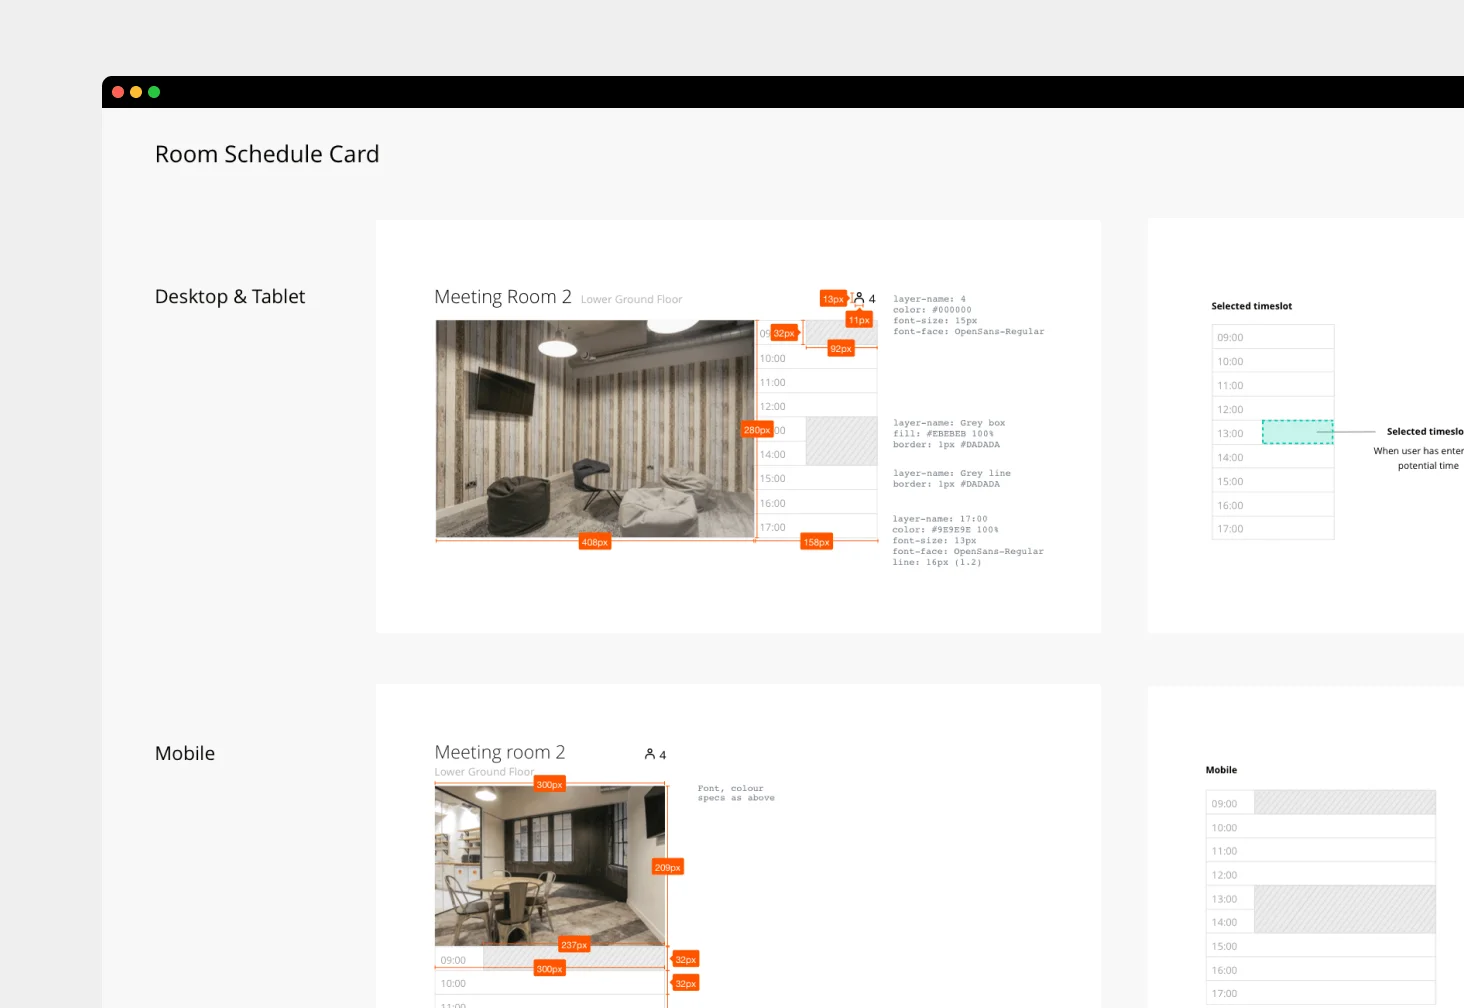Click the yellow minimize window dot

[136, 92]
